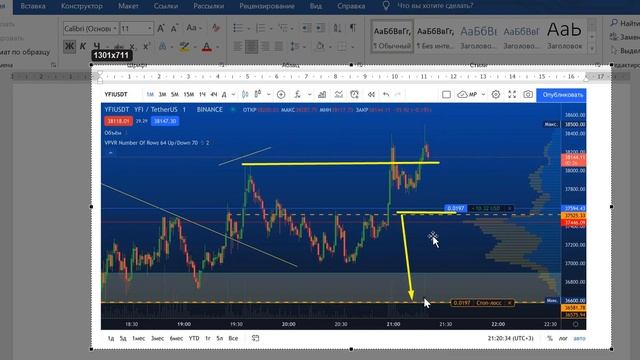
Task: Open the Справка ribbon tab
Action: pyautogui.click(x=351, y=6)
